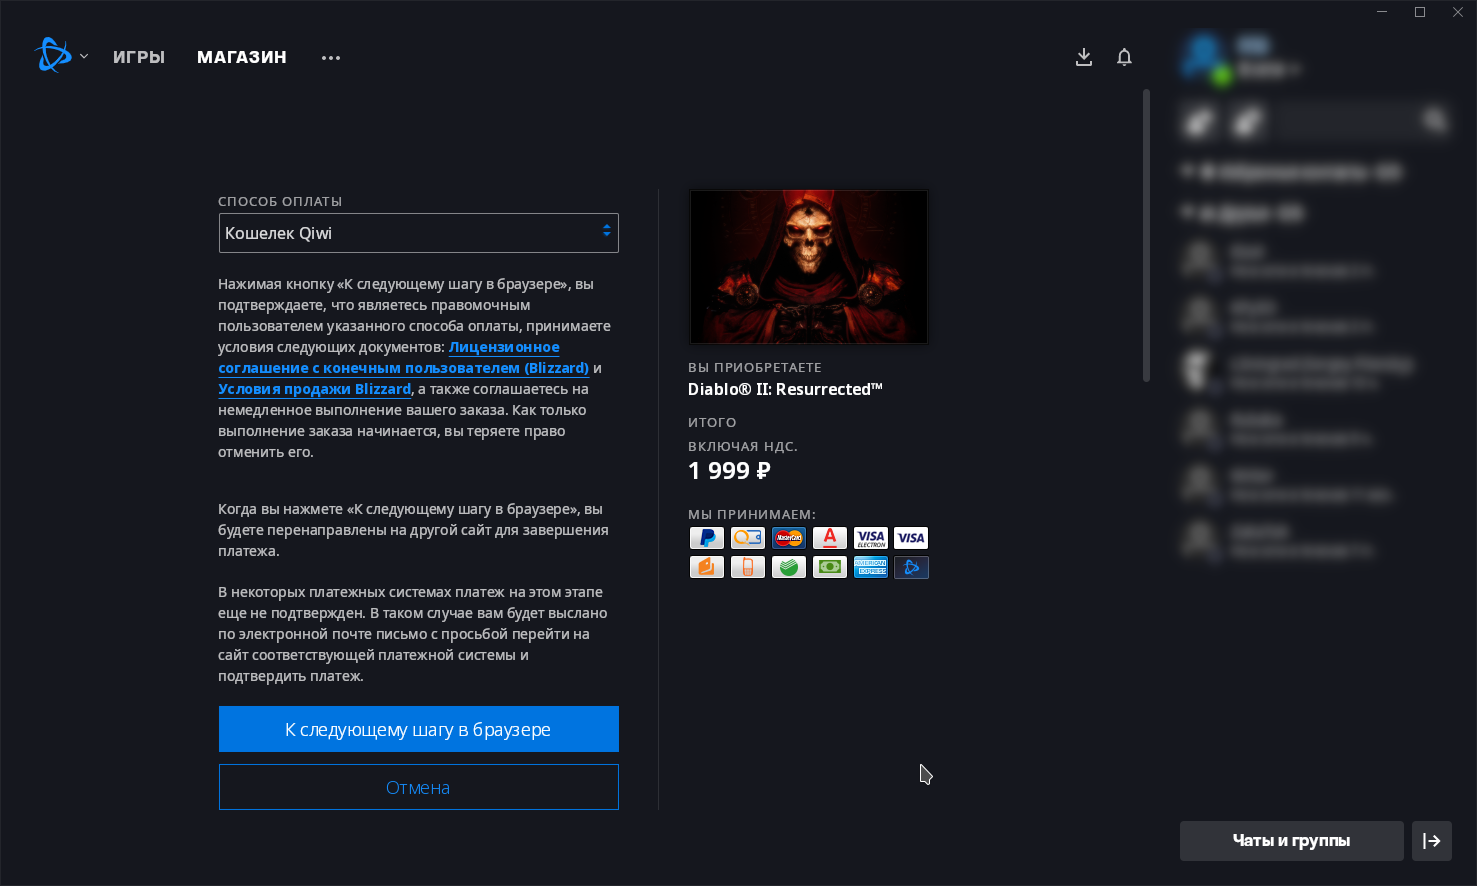Switch to the ИГРЫ tab
The image size is (1477, 886).
click(x=139, y=57)
